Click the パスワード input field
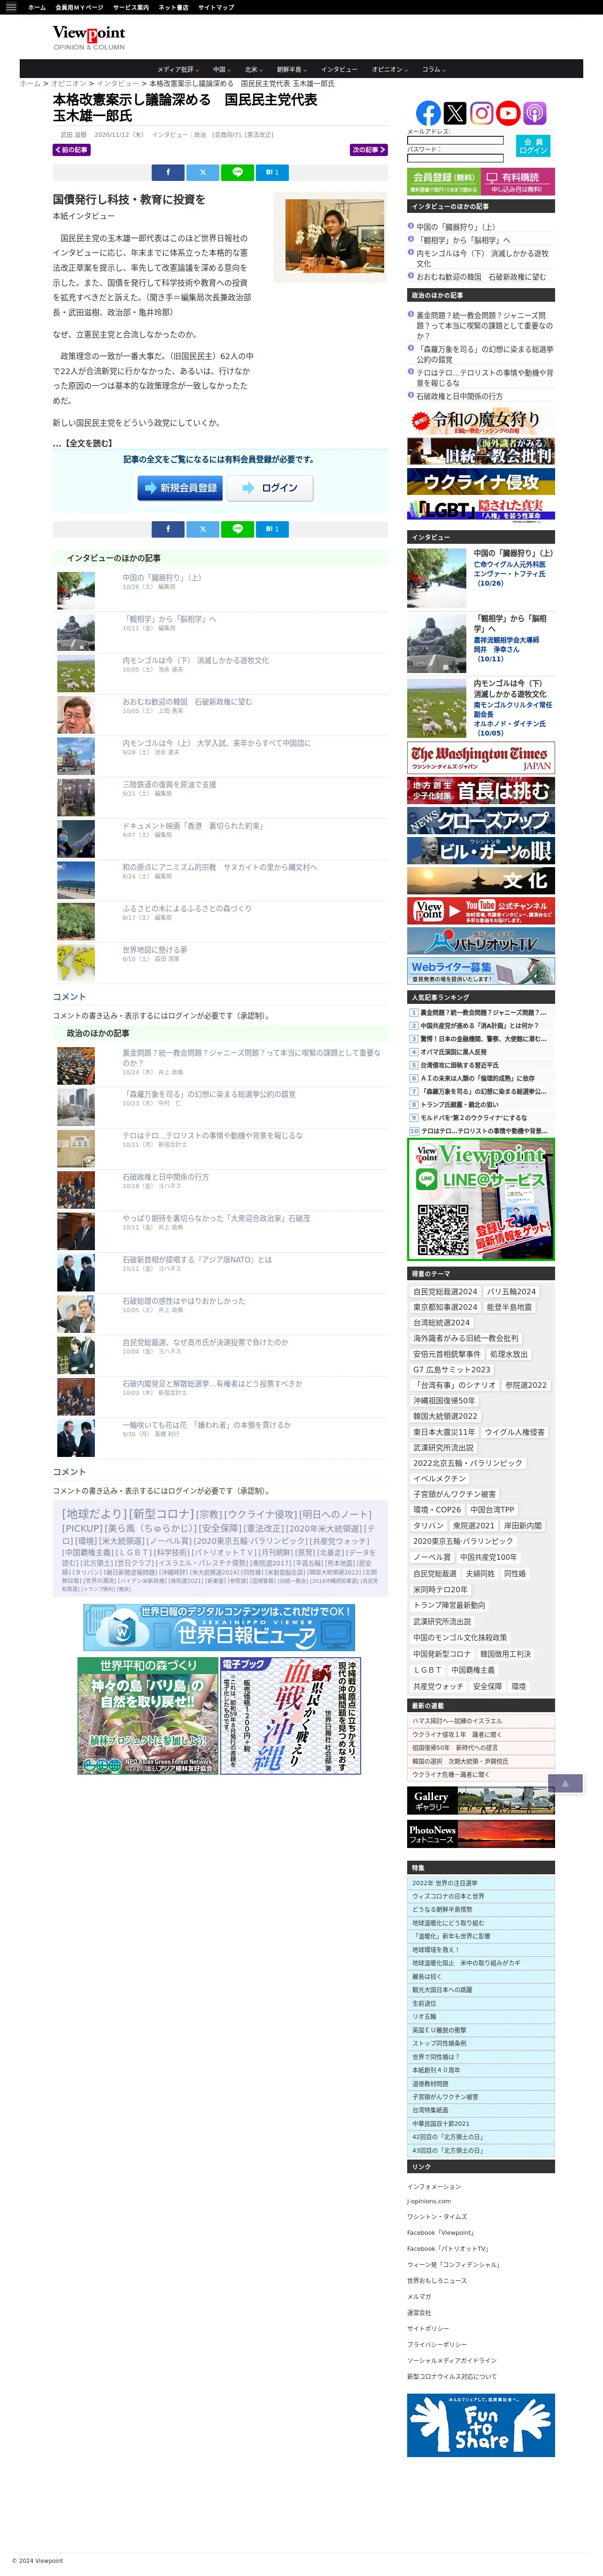Screen dimensions: 603x2576 click(x=455, y=158)
